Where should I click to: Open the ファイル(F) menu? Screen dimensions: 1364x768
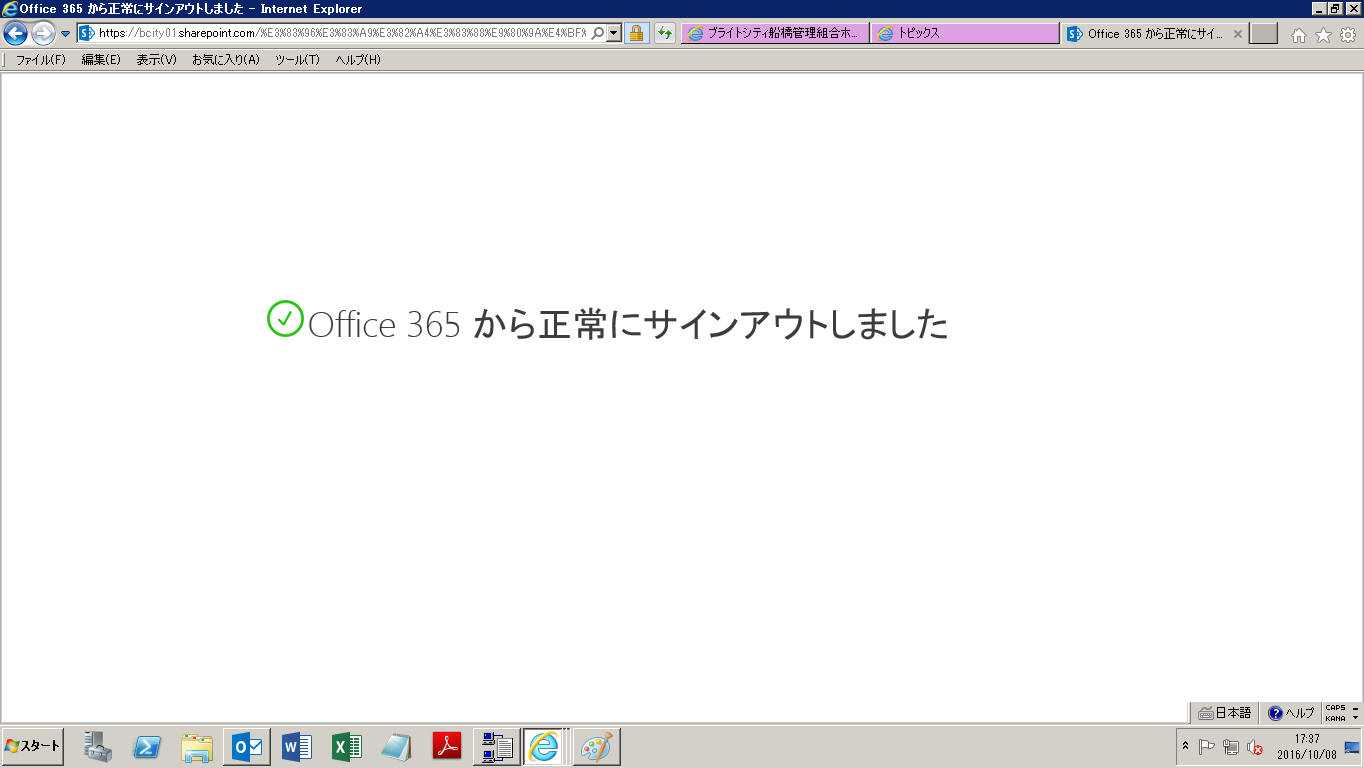tap(40, 60)
